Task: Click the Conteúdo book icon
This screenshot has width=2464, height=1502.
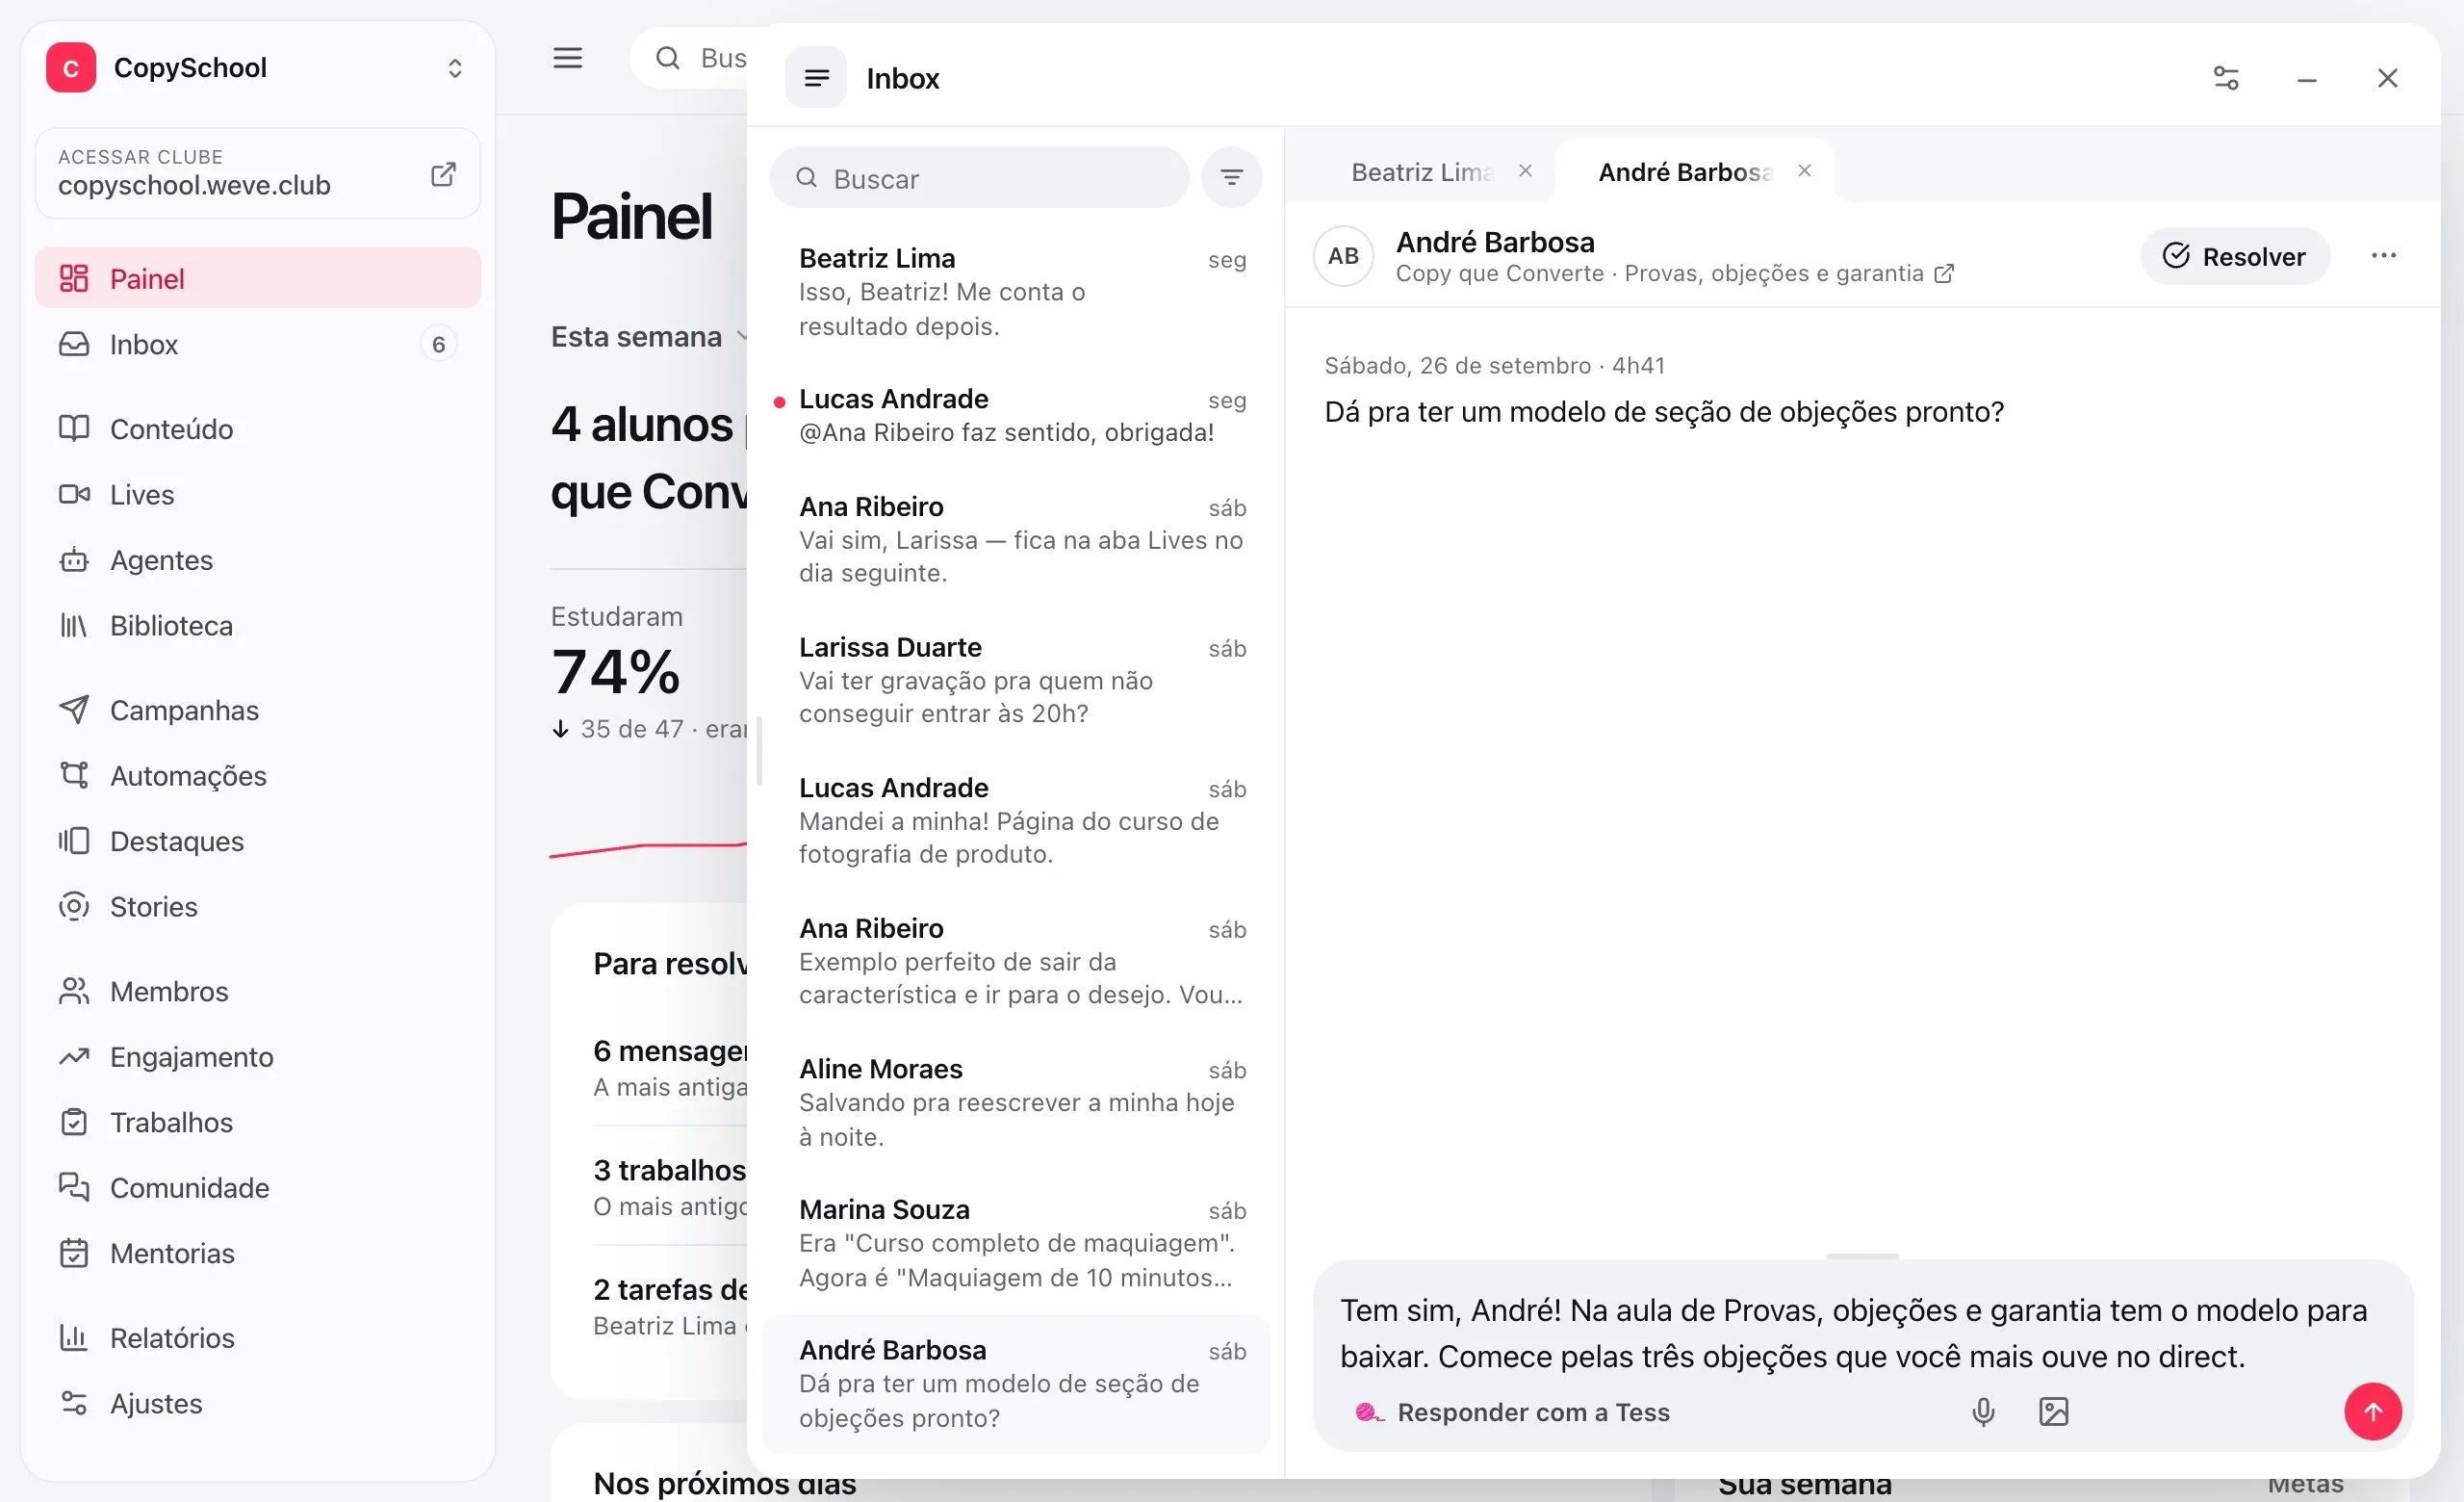Action: (74, 429)
